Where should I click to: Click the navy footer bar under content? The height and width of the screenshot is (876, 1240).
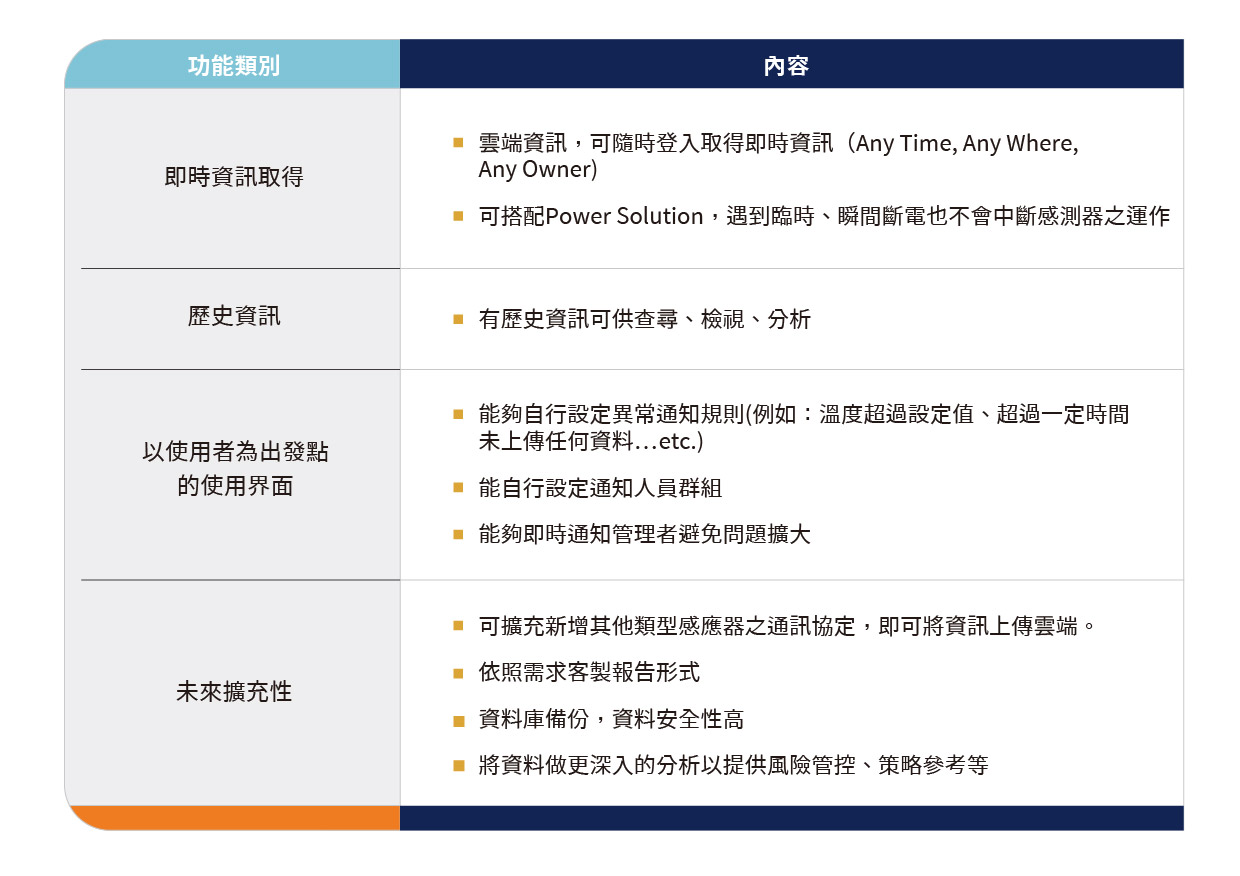pyautogui.click(x=790, y=818)
